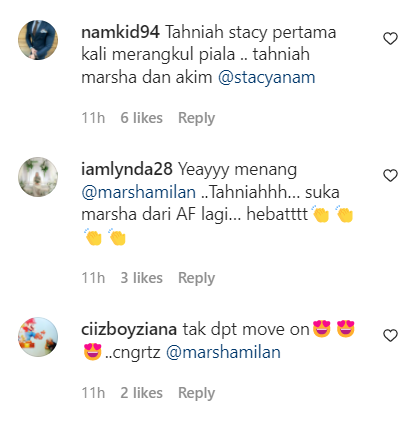
Task: Open iamlynda28's profile avatar
Action: point(38,177)
